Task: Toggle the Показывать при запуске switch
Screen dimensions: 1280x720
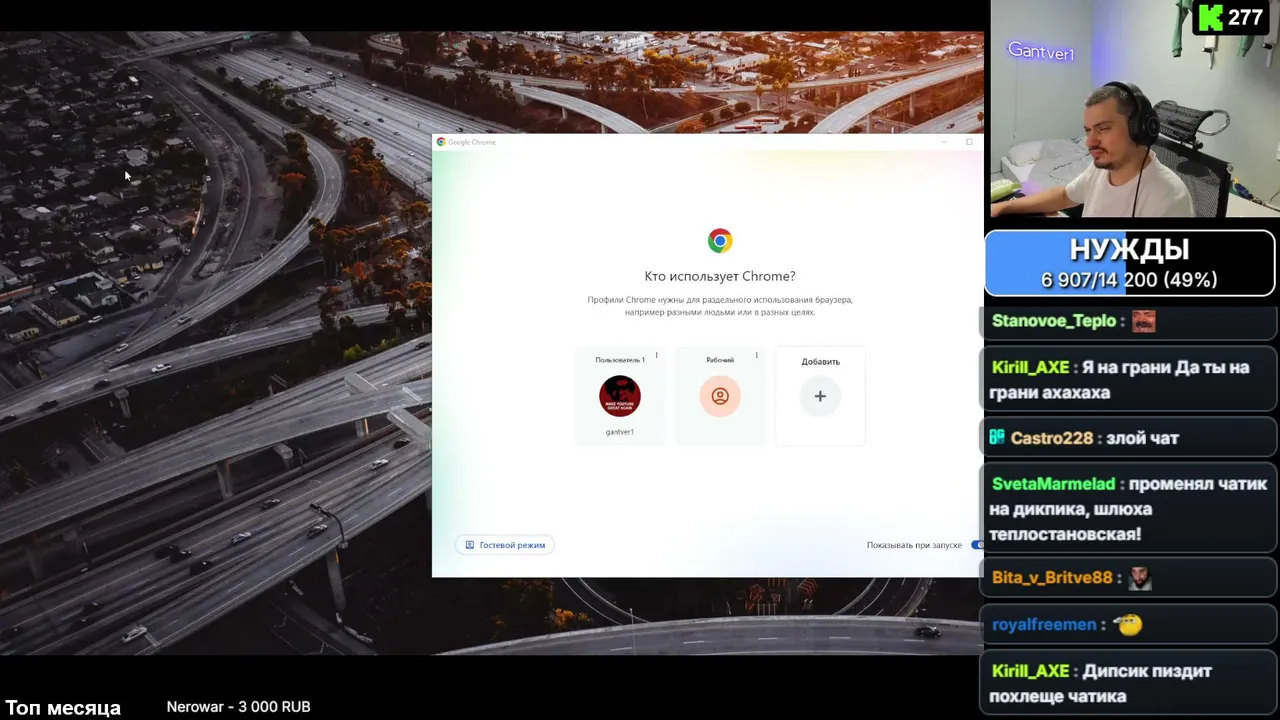Action: 977,545
